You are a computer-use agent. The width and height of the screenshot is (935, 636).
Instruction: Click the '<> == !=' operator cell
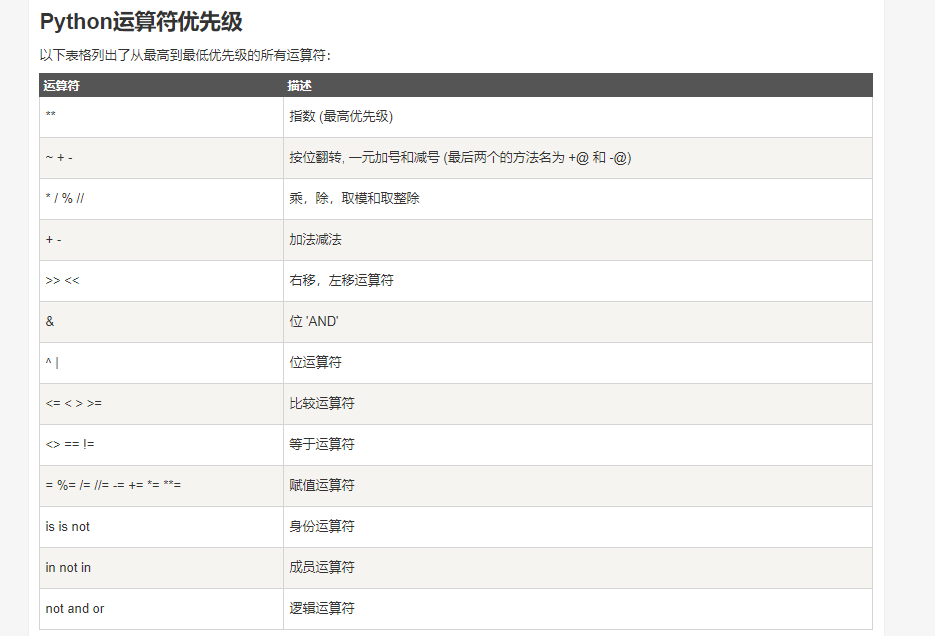coord(161,445)
